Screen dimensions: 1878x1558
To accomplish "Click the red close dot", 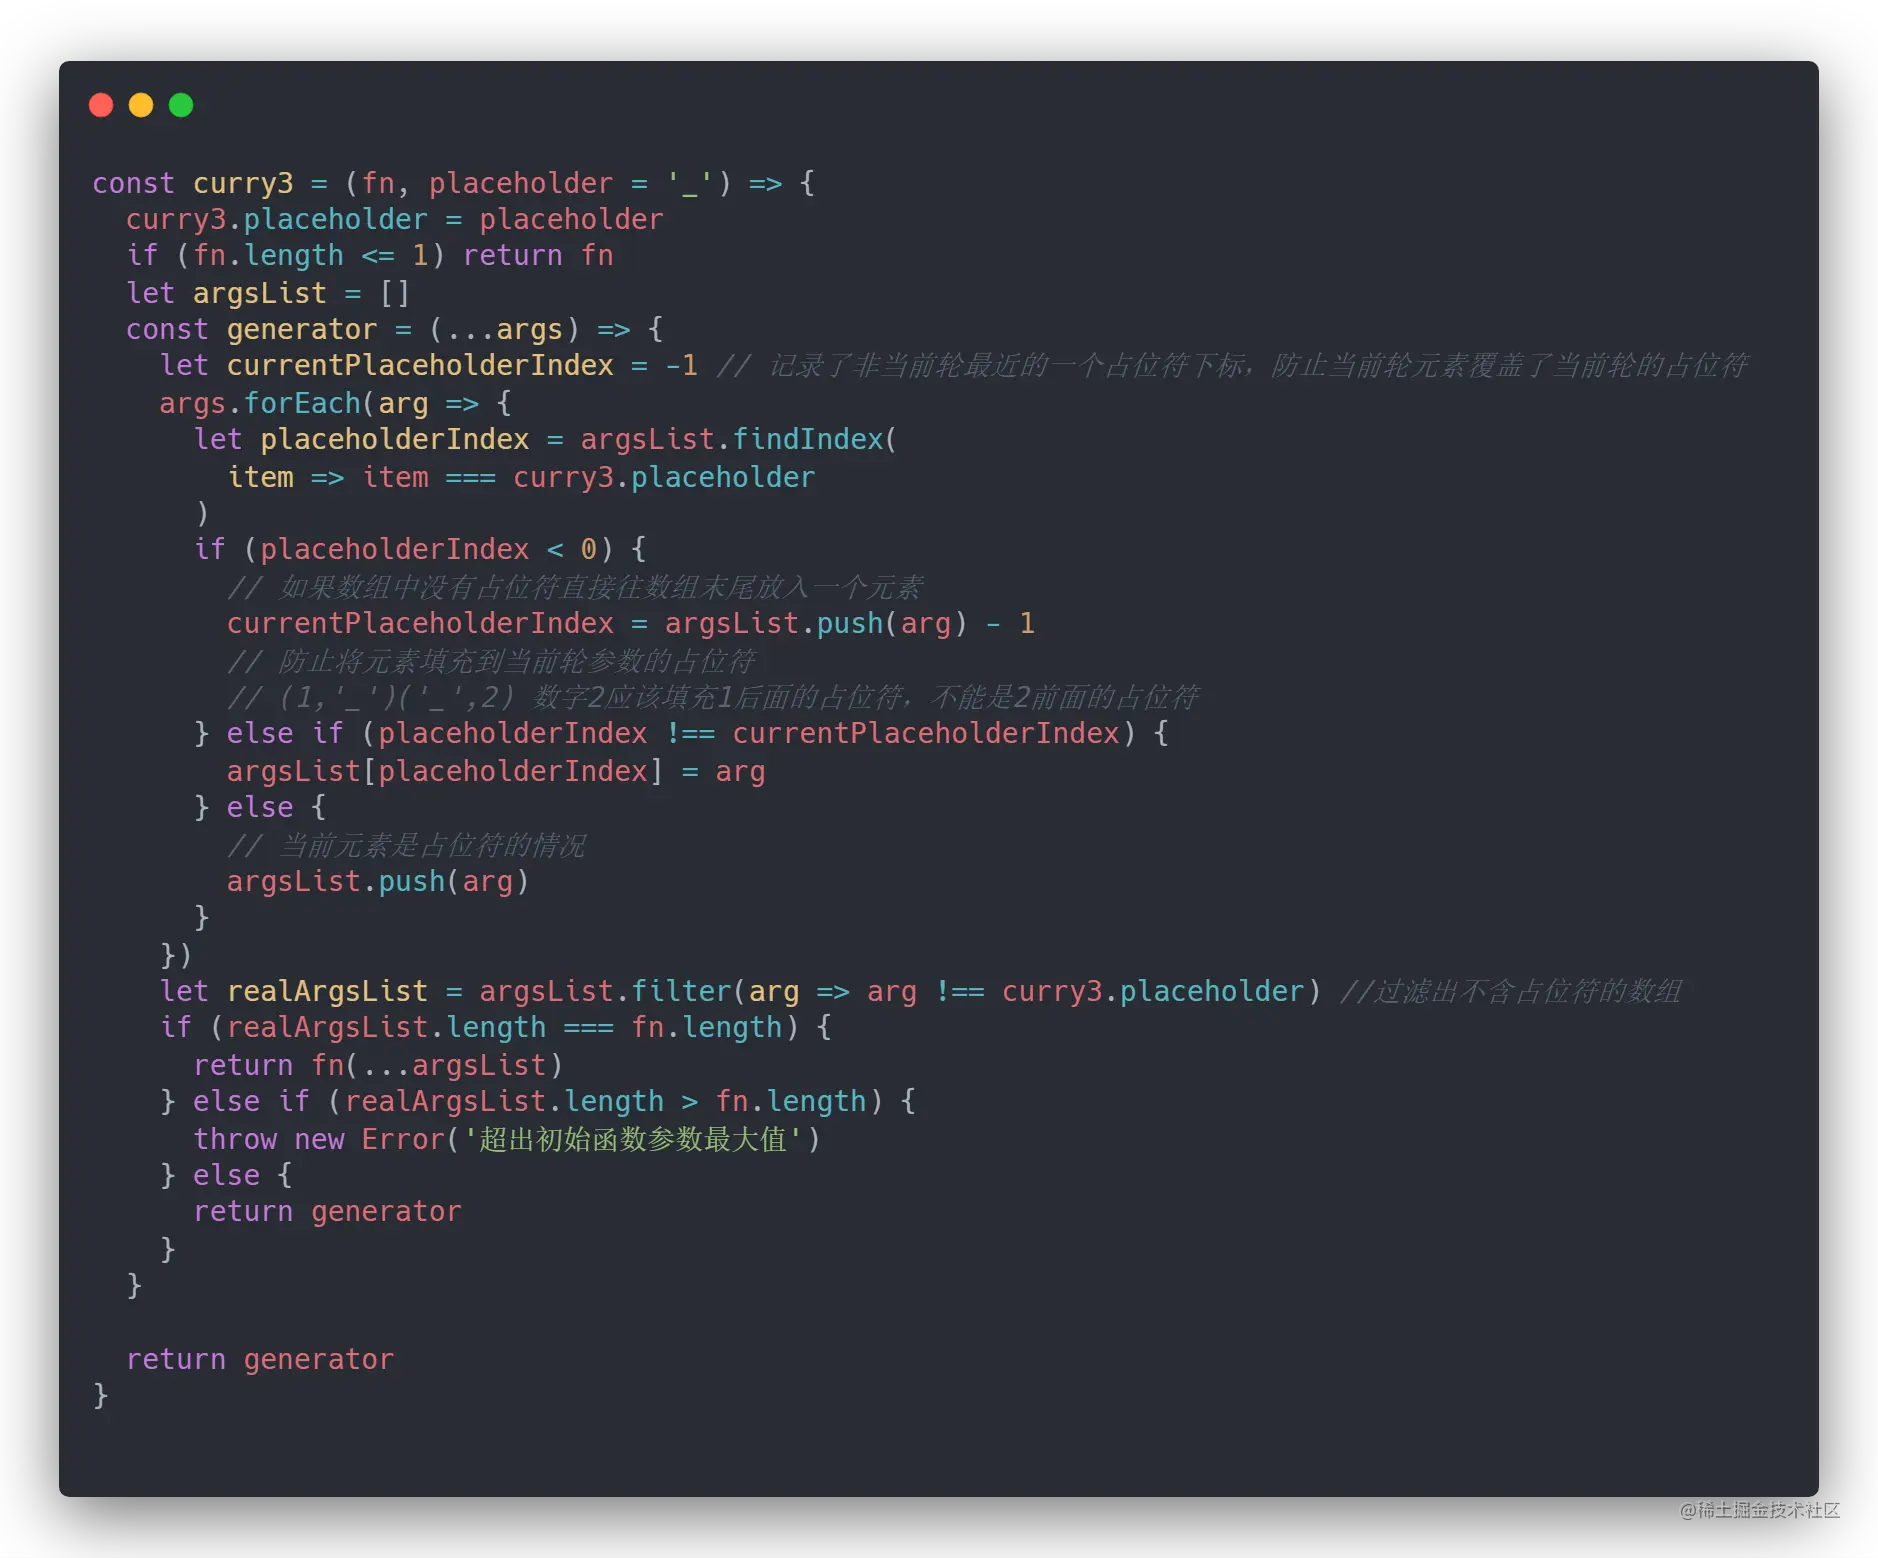I will (101, 105).
